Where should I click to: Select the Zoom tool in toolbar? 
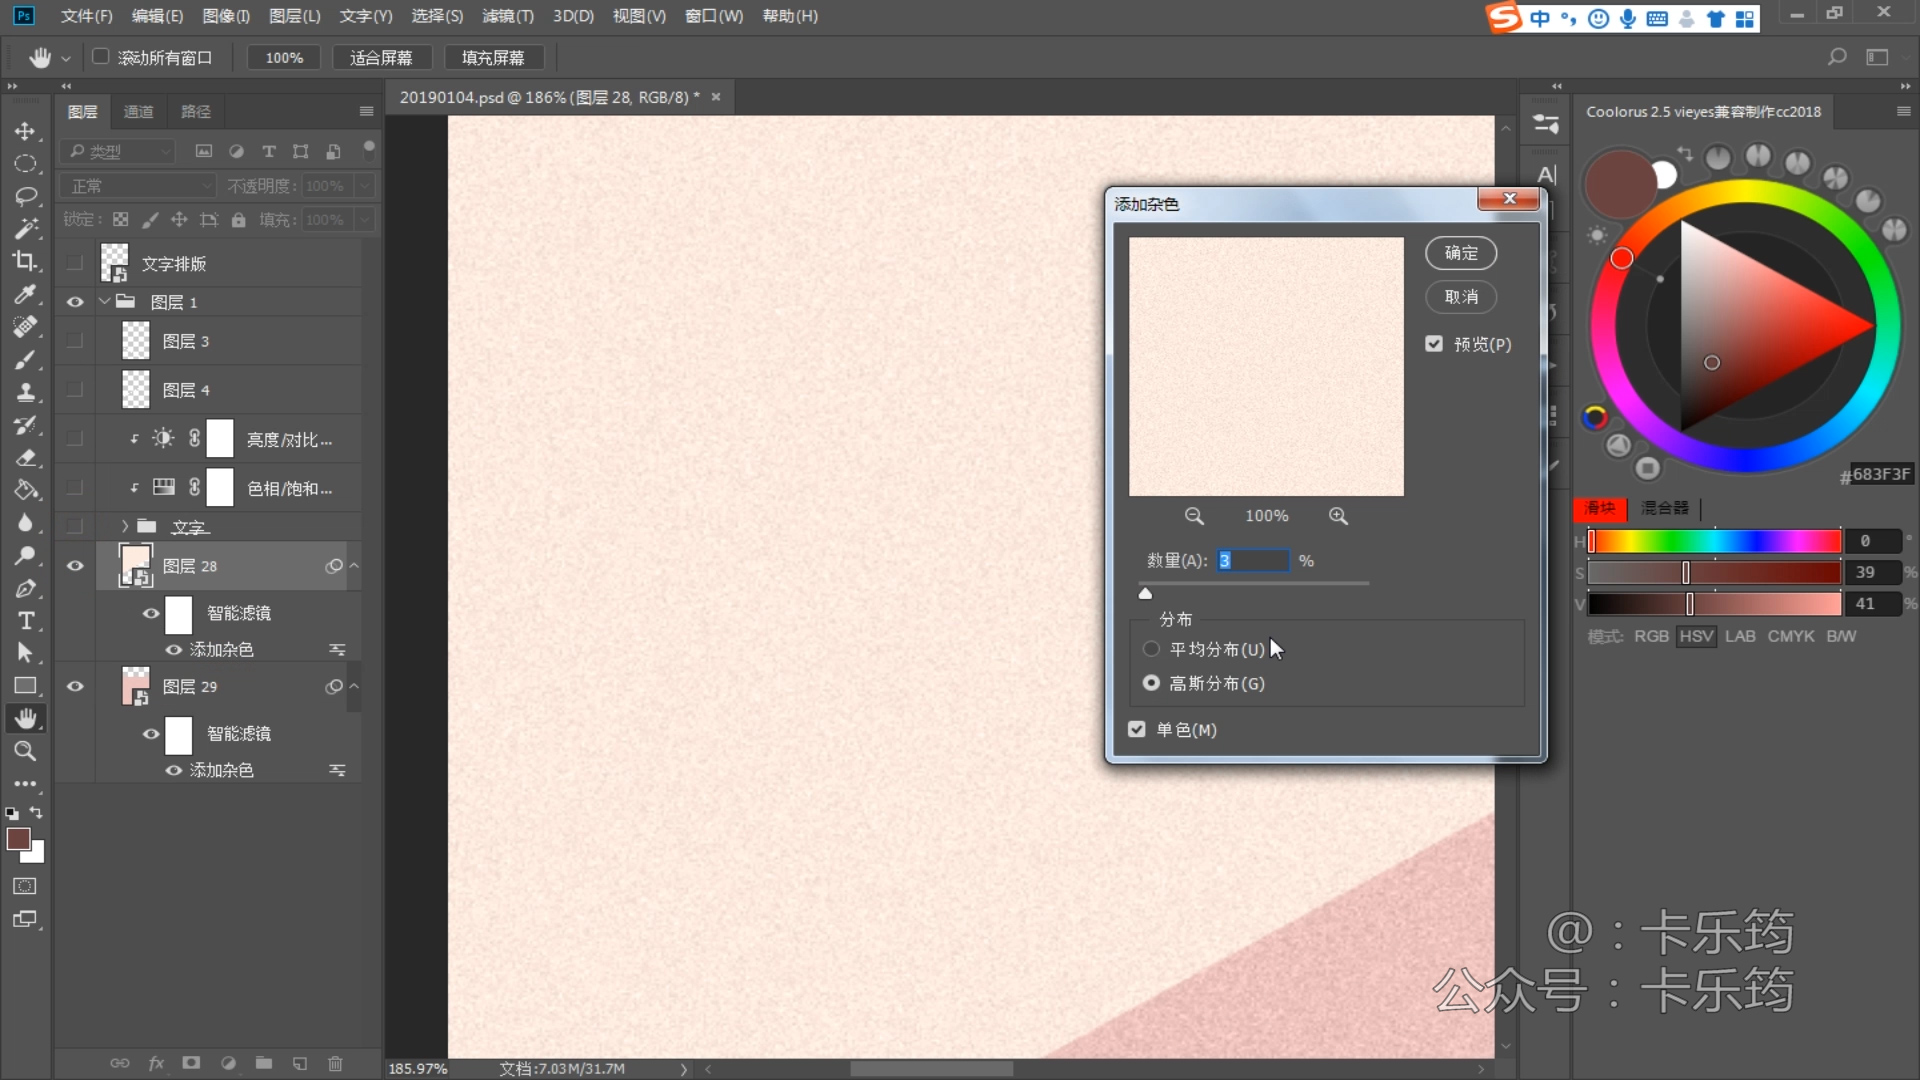25,751
